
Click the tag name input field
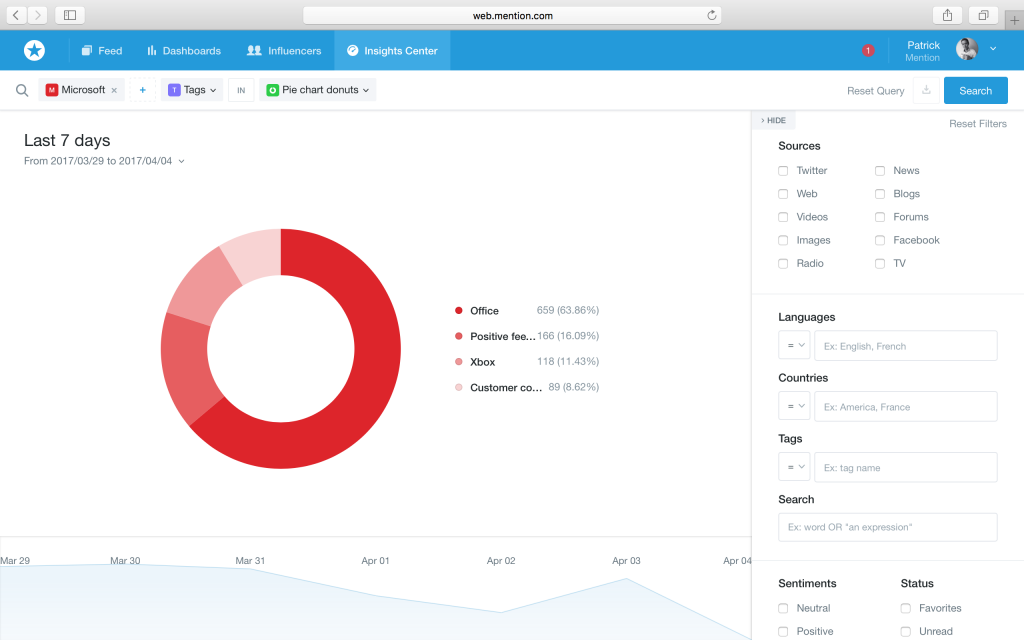[906, 467]
